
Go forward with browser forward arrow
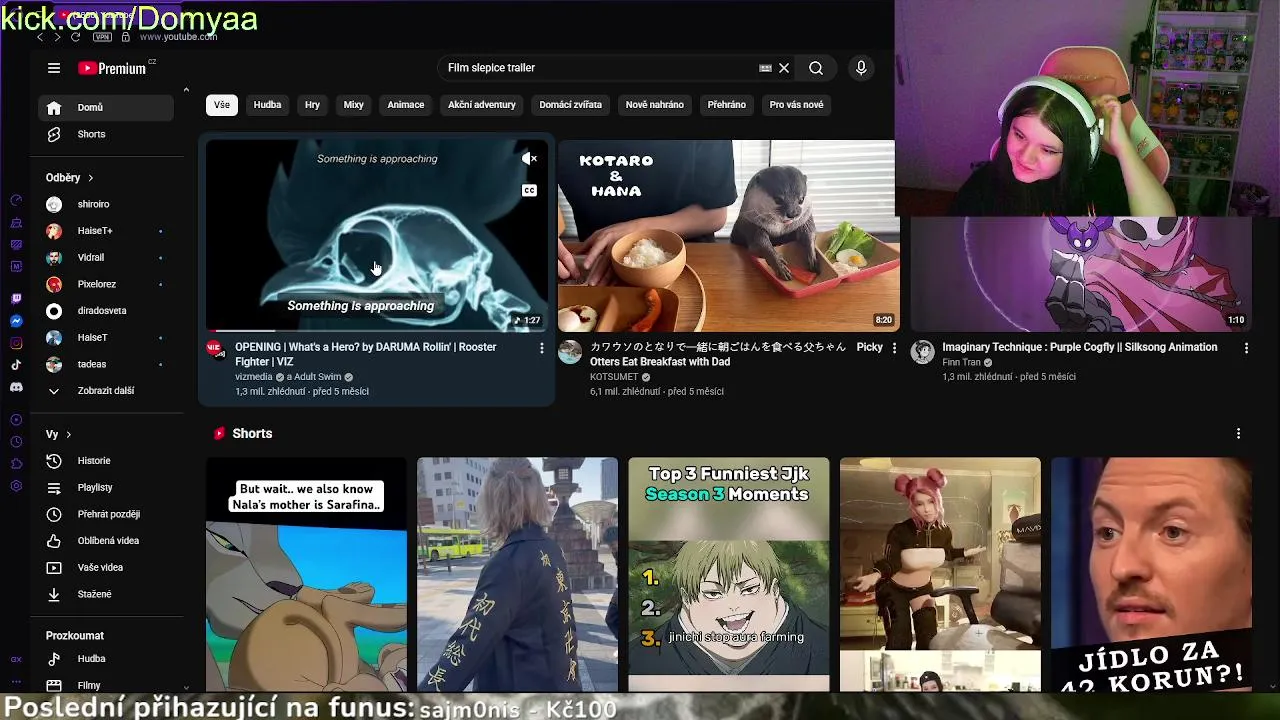point(57,37)
